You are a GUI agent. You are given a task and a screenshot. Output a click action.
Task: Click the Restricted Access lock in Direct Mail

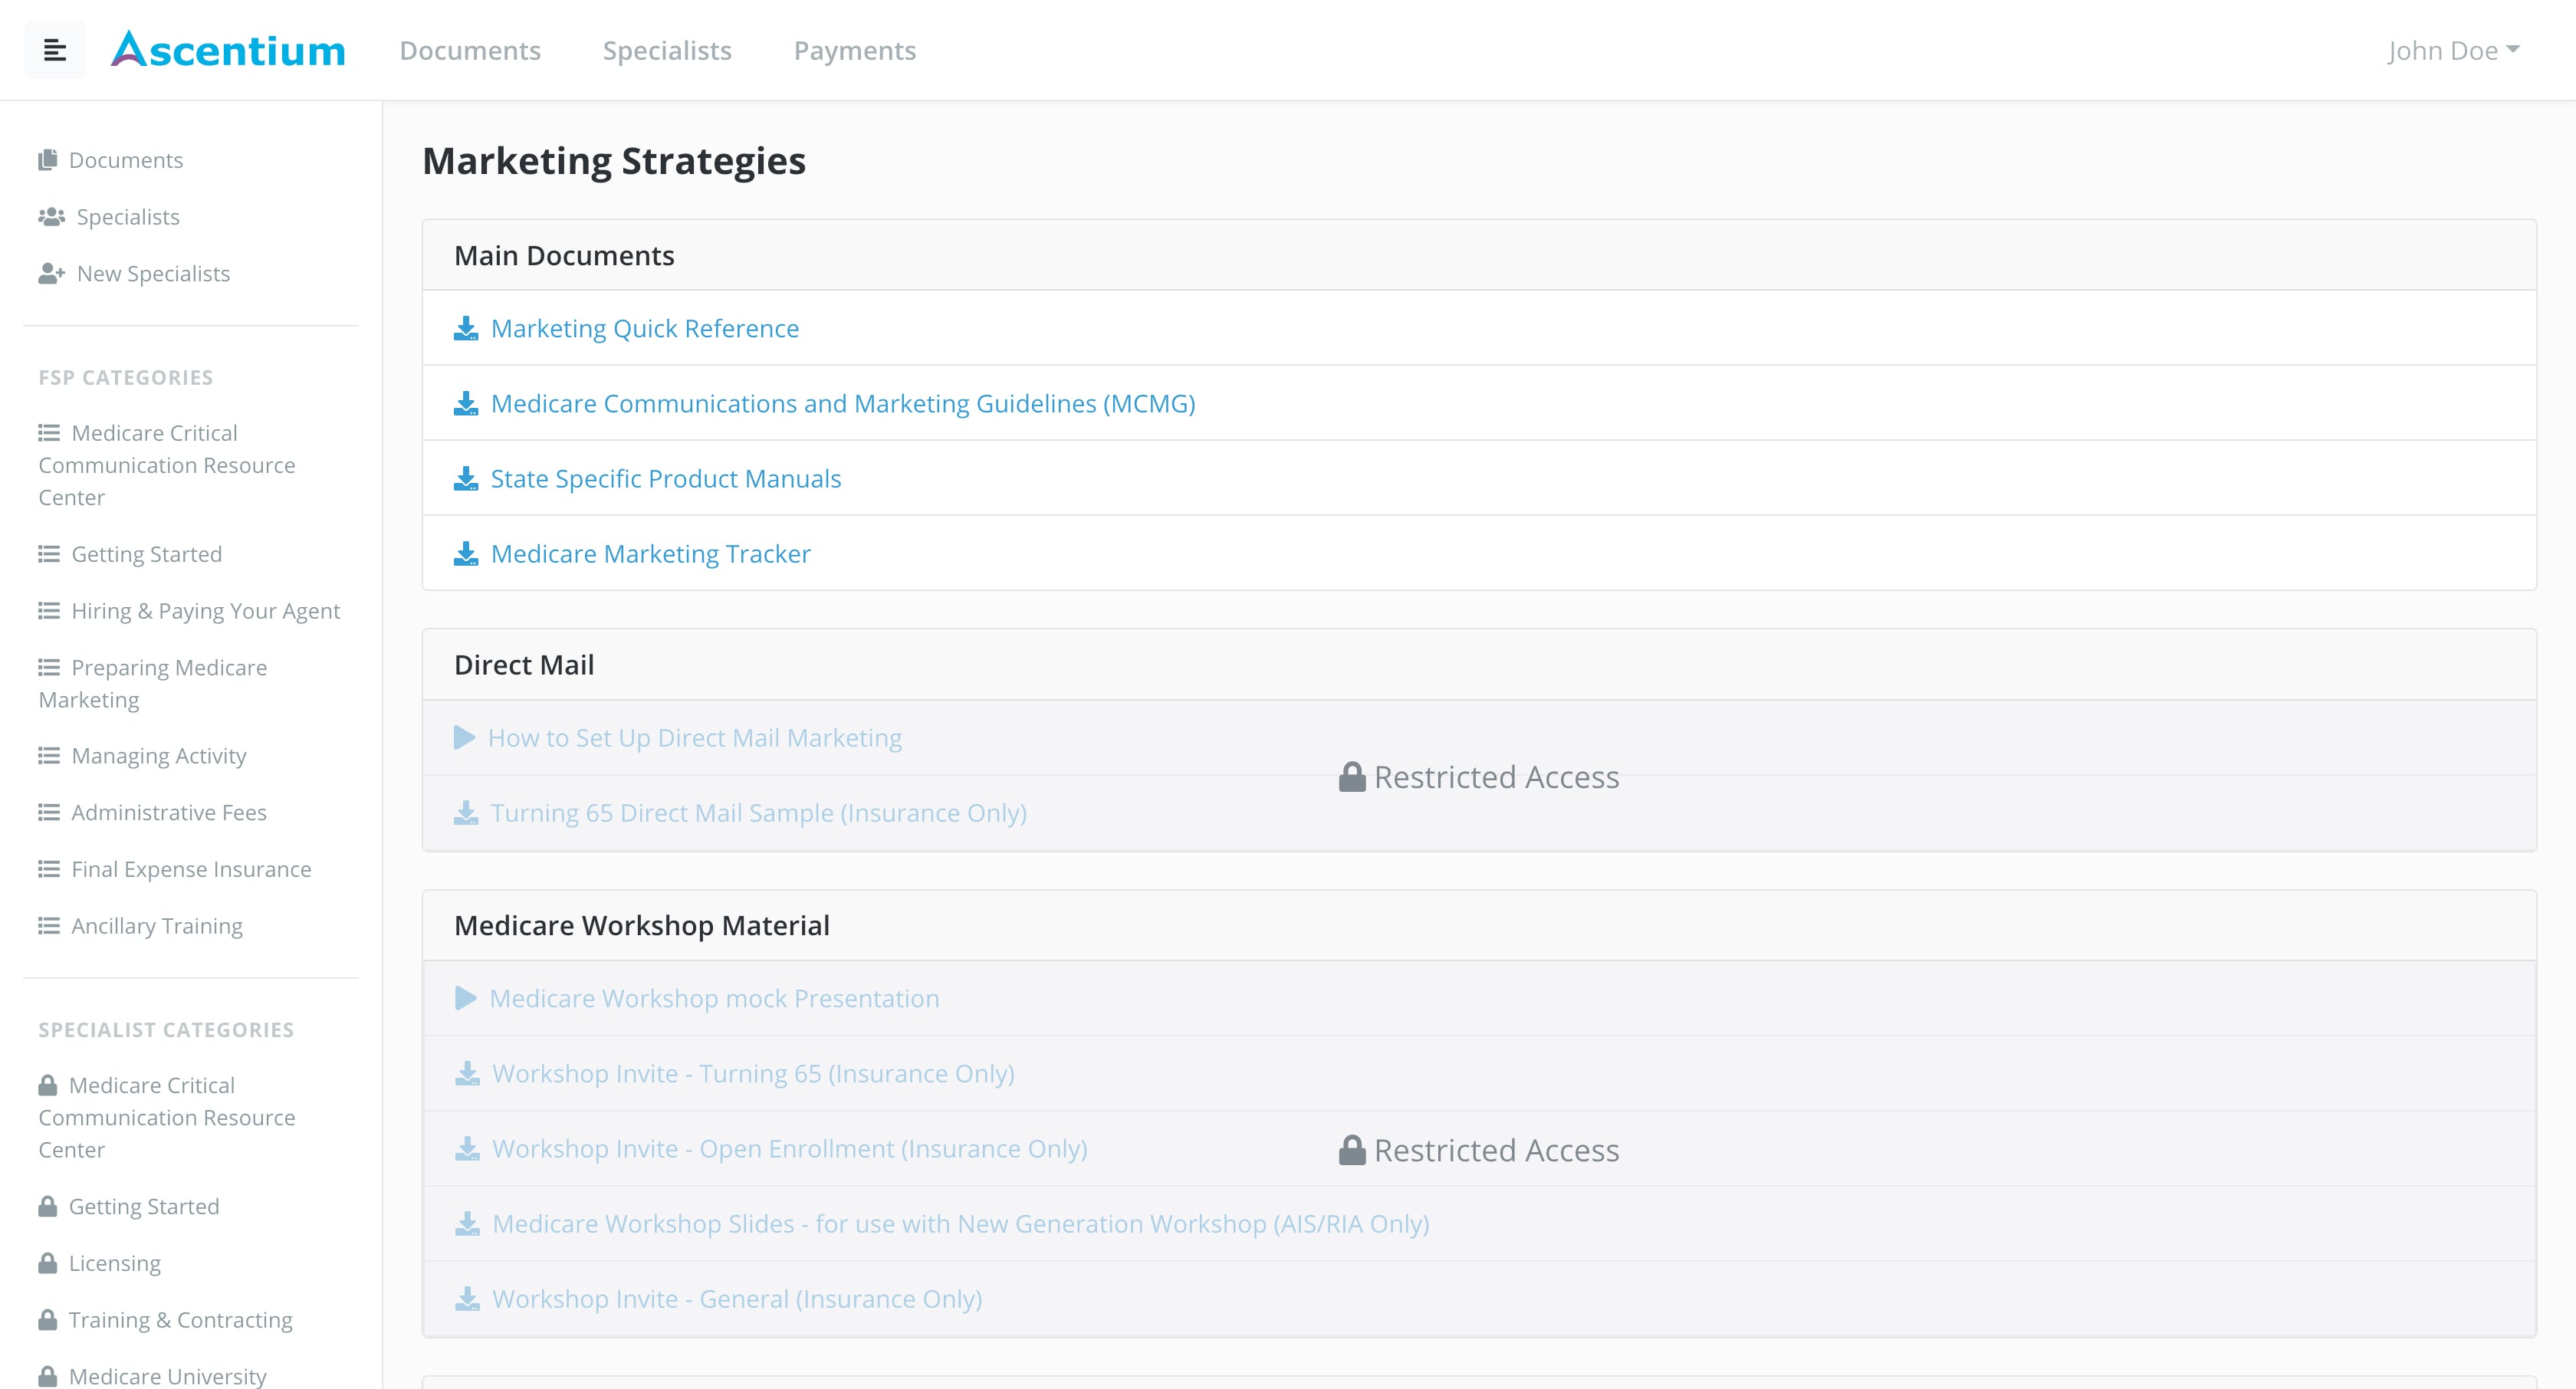[x=1352, y=777]
